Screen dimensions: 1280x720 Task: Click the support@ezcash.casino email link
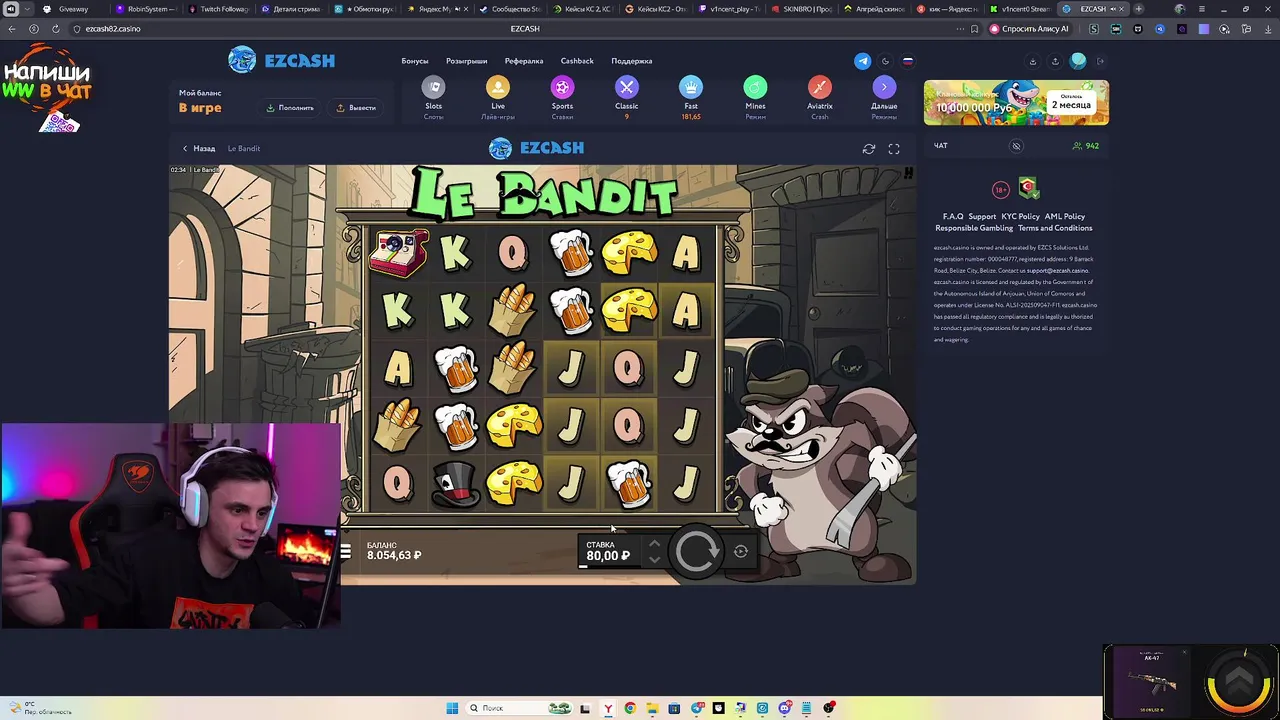tap(1057, 270)
